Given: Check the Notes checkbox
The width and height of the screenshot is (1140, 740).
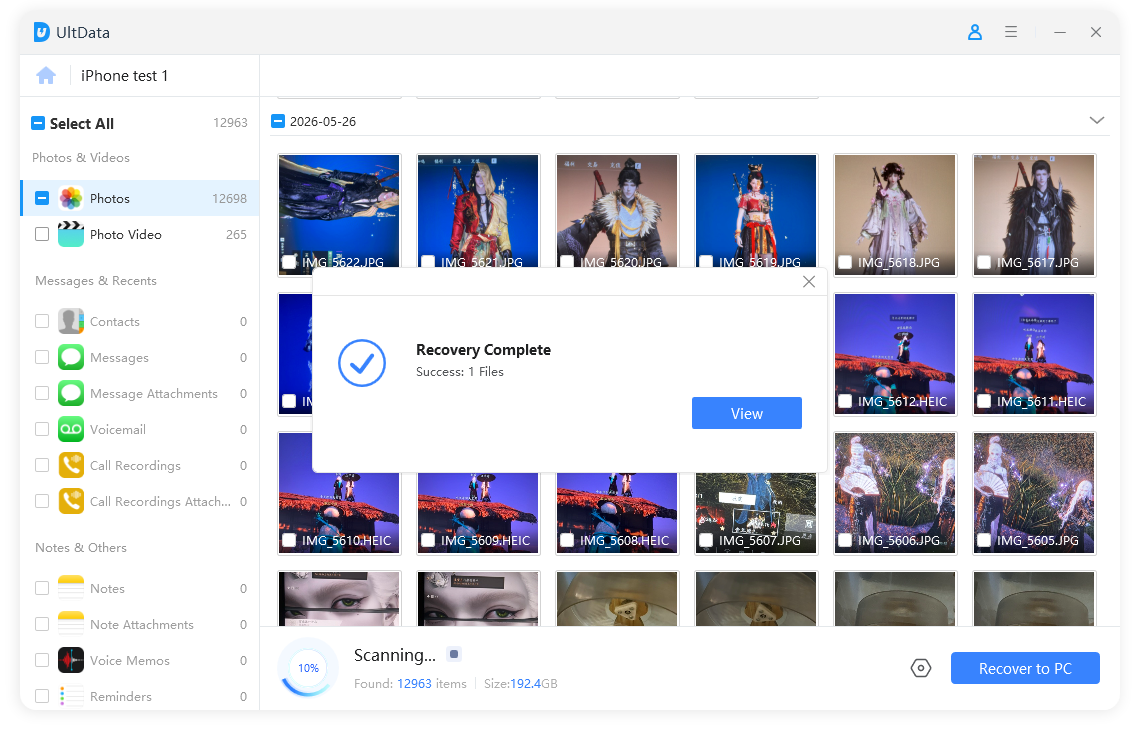Looking at the screenshot, I should (42, 587).
